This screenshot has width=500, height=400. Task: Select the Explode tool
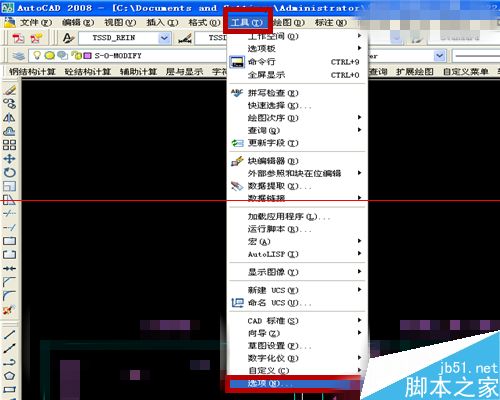click(x=9, y=310)
